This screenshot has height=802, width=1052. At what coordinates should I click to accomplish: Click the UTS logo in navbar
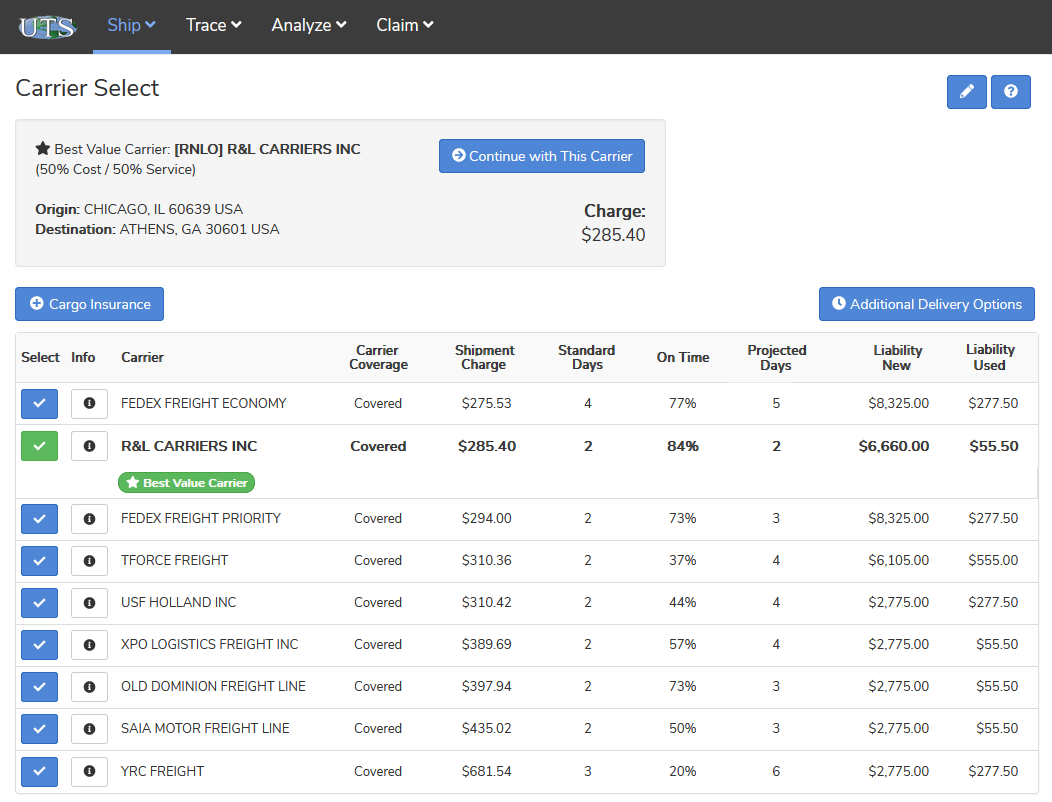[47, 27]
